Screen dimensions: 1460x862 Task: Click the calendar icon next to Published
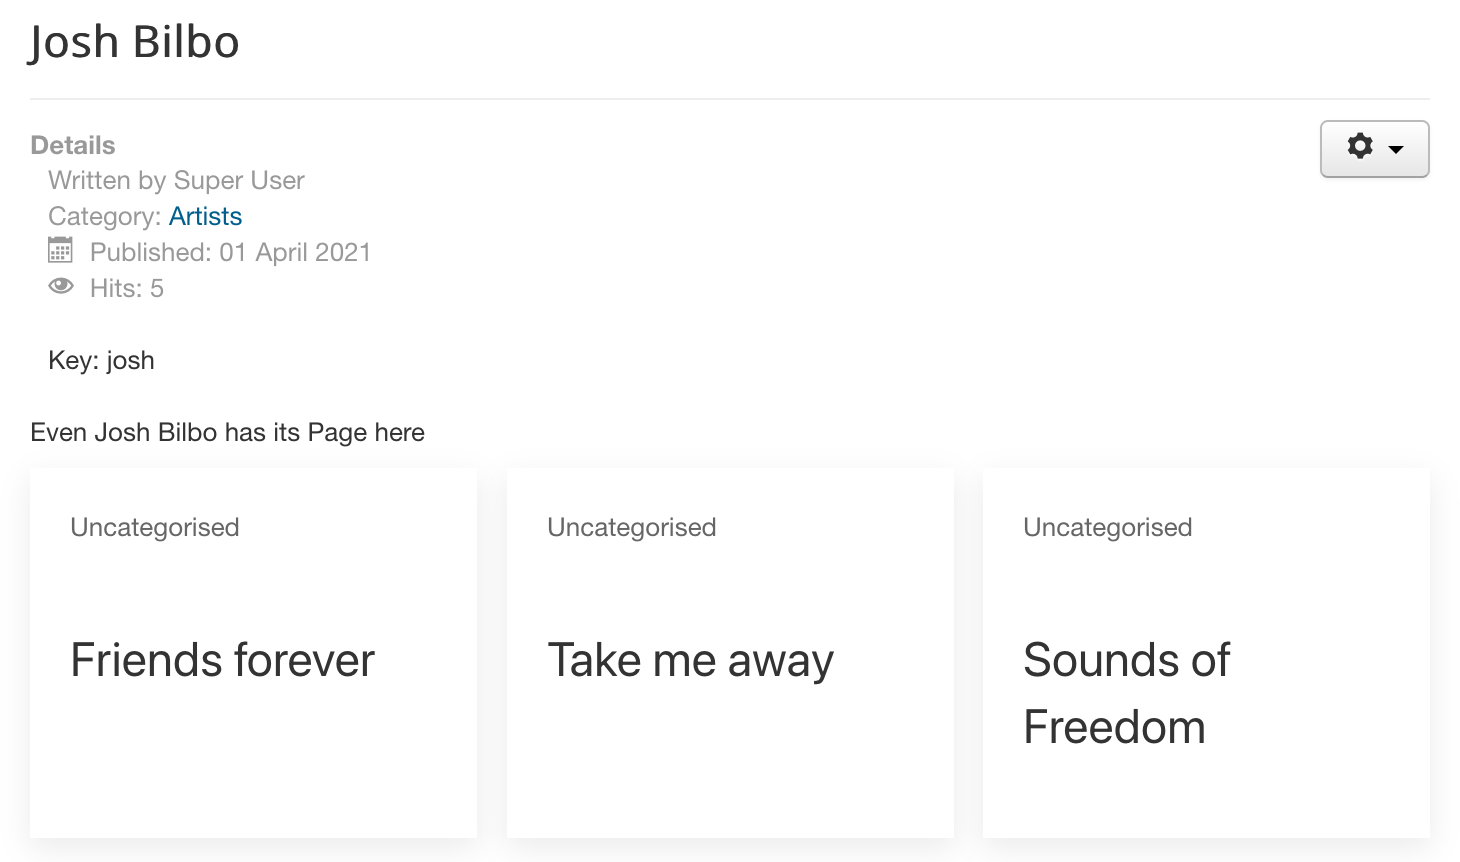[61, 250]
